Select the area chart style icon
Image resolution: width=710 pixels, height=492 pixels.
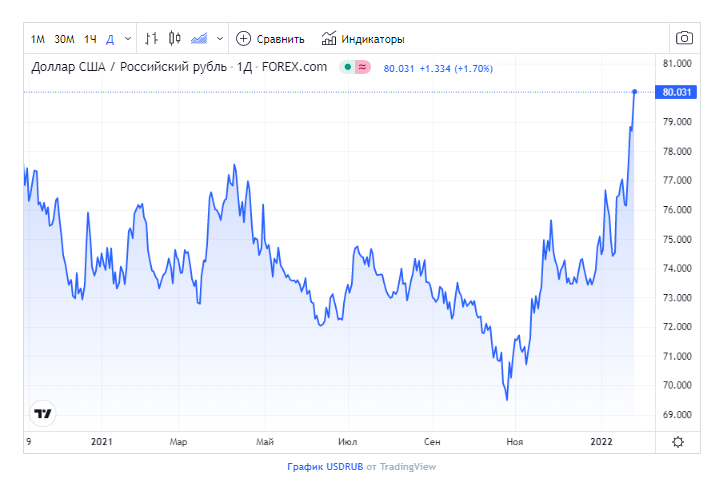[199, 39]
